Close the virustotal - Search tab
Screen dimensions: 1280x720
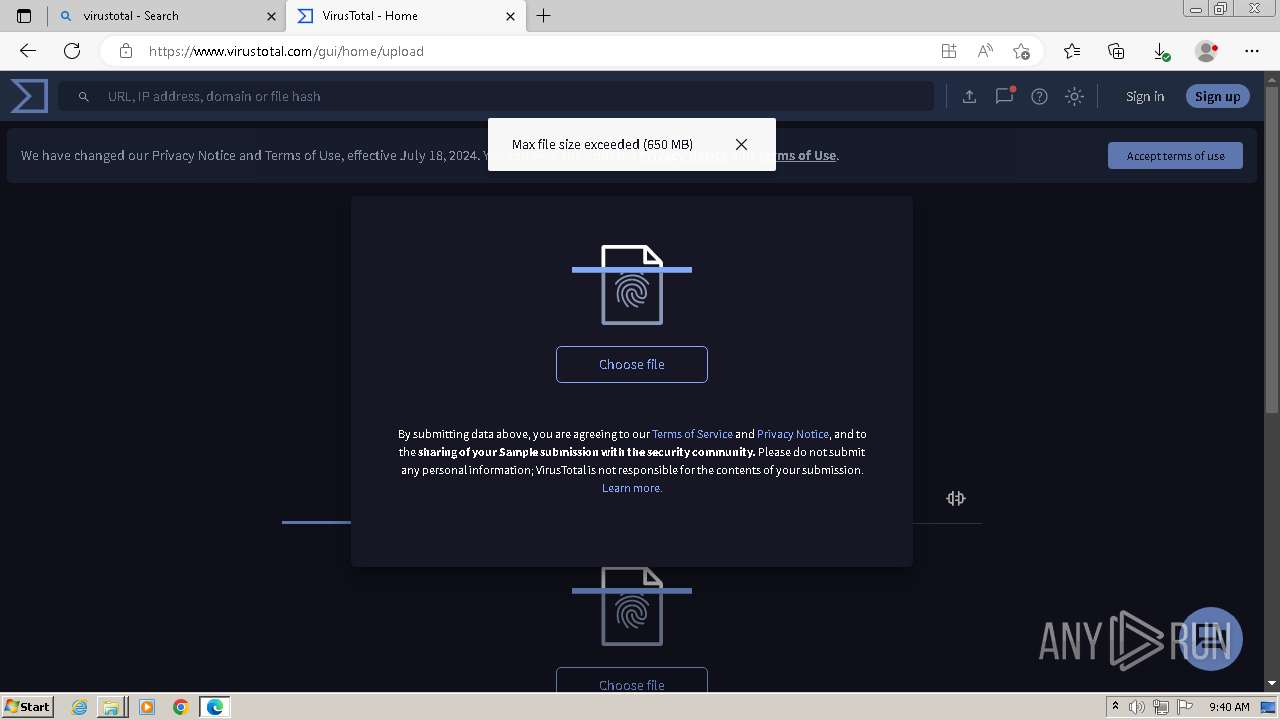pyautogui.click(x=271, y=16)
